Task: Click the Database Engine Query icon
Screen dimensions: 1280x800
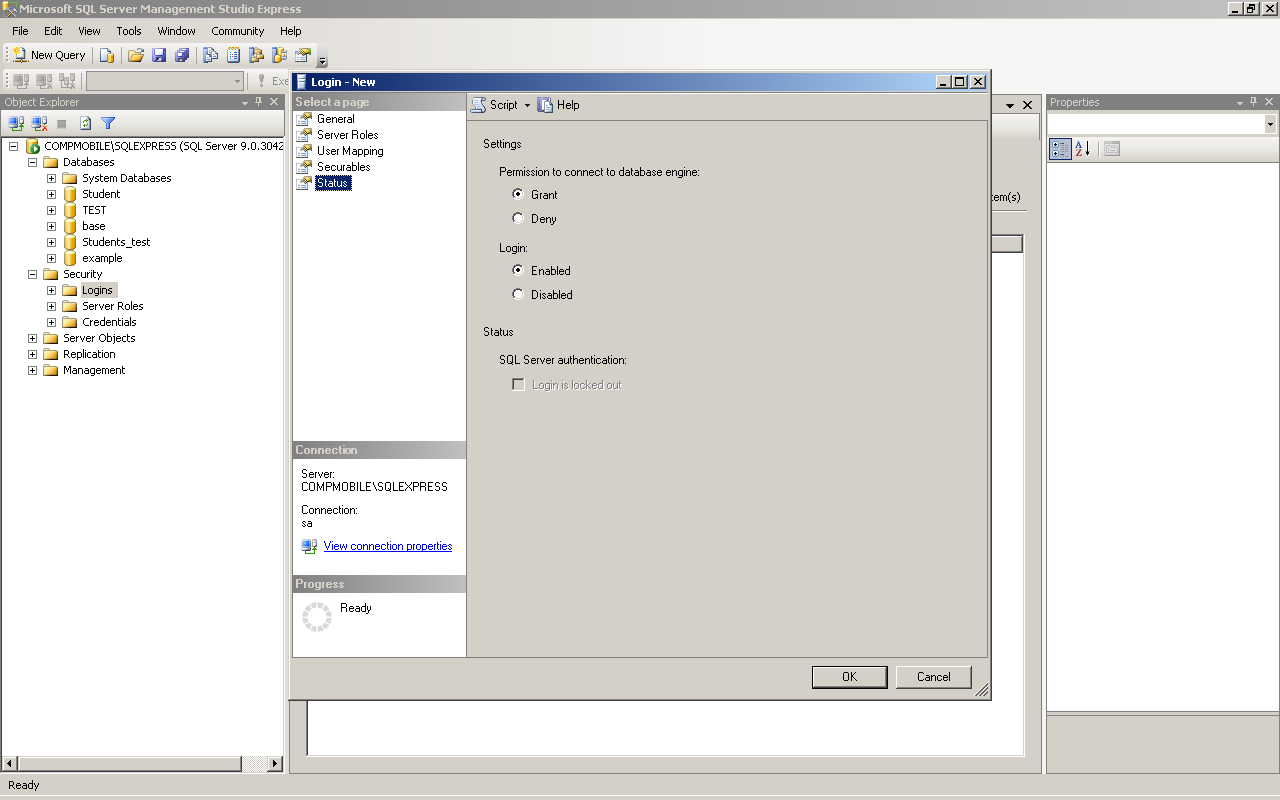Action: 107,55
